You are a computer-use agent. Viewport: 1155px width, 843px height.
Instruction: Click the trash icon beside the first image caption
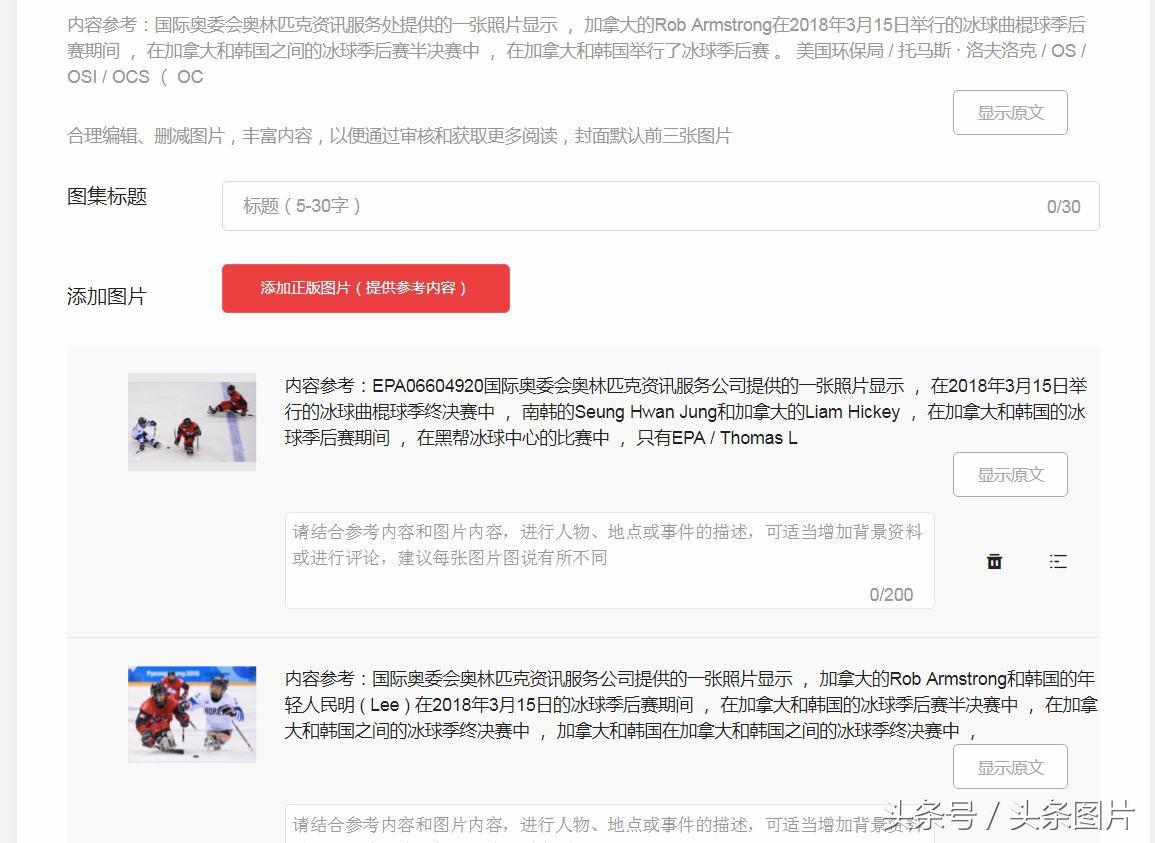994,562
